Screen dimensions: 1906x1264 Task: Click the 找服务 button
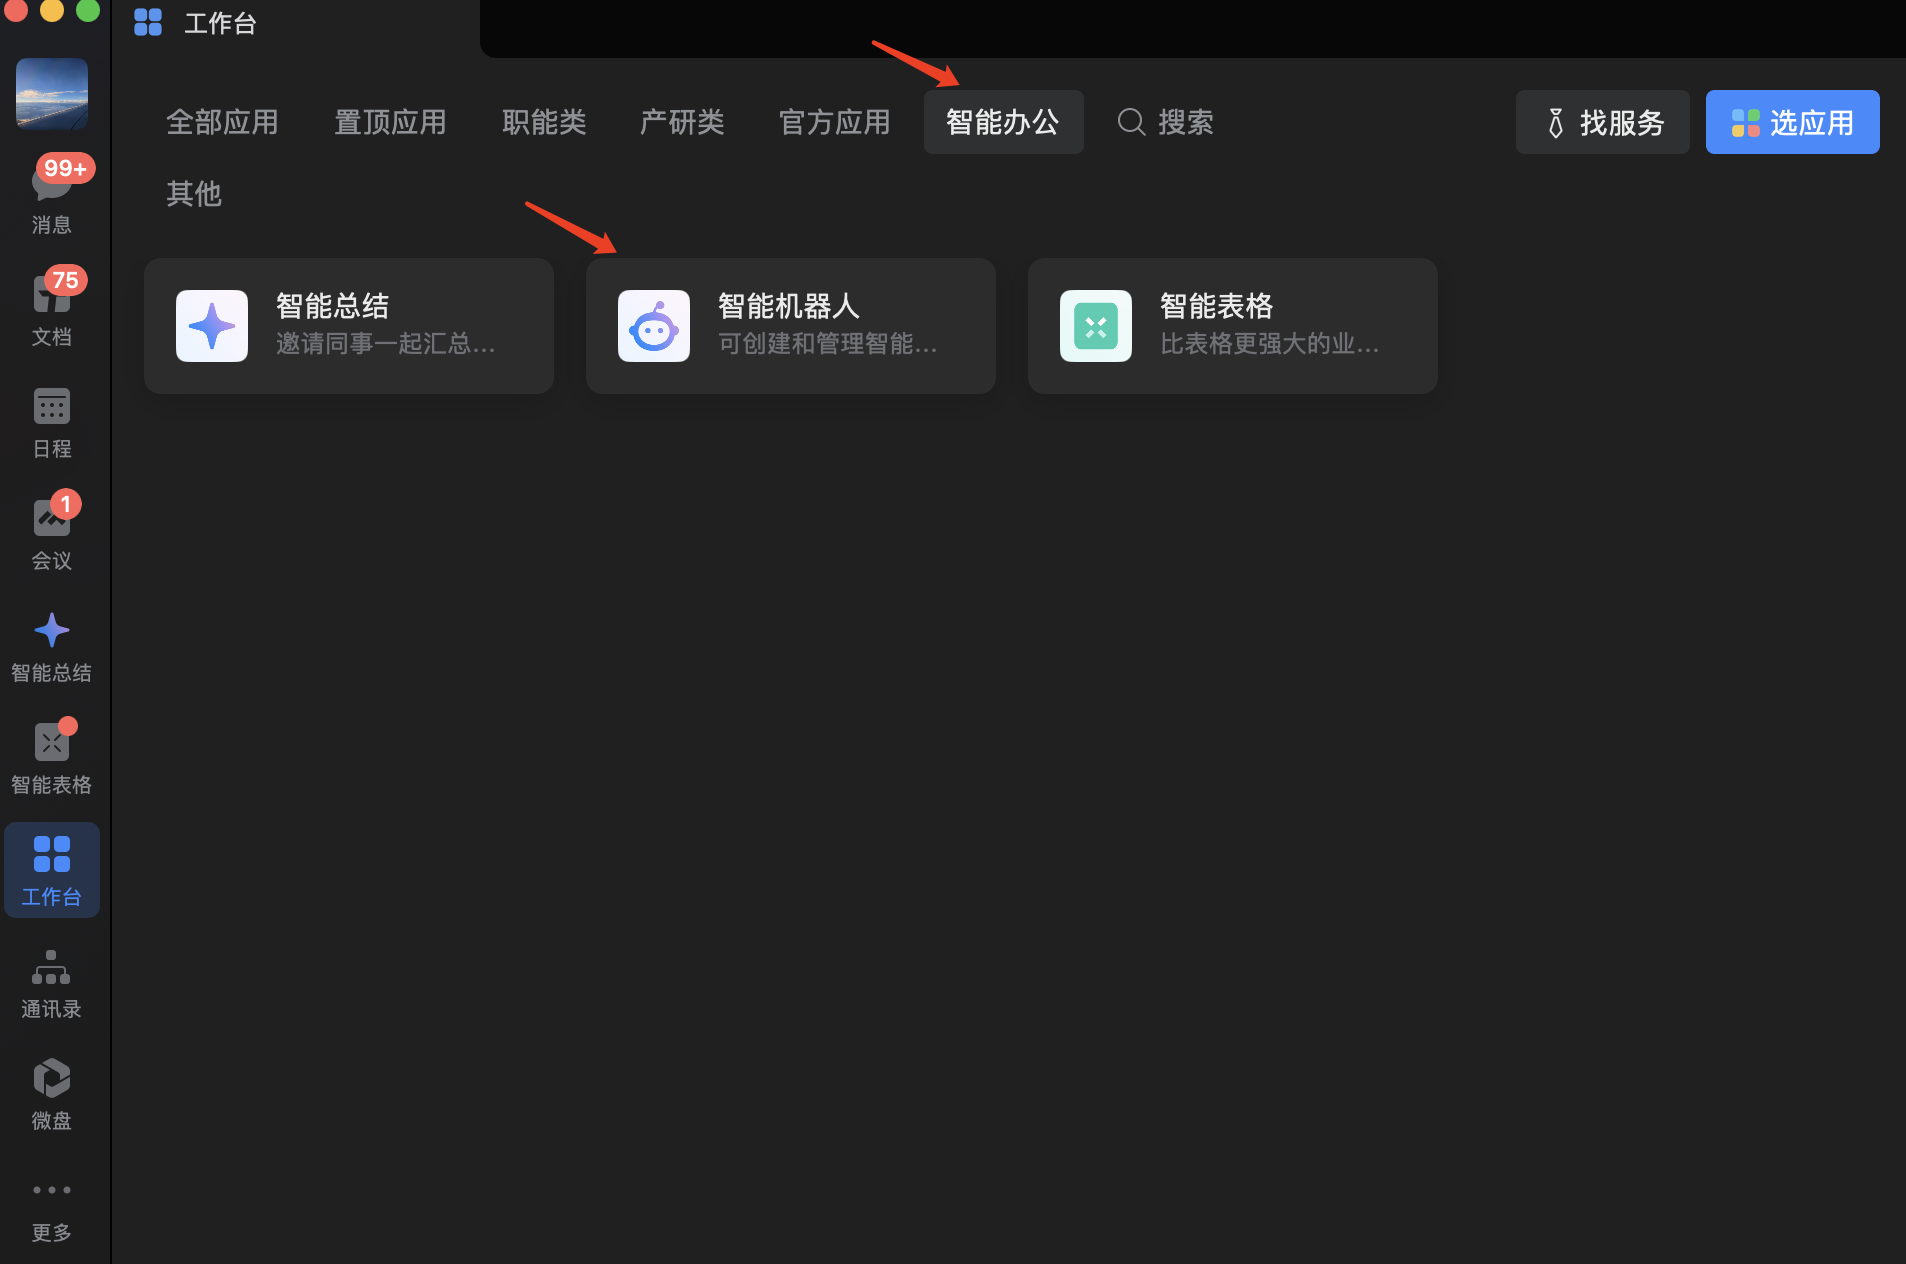click(1602, 122)
